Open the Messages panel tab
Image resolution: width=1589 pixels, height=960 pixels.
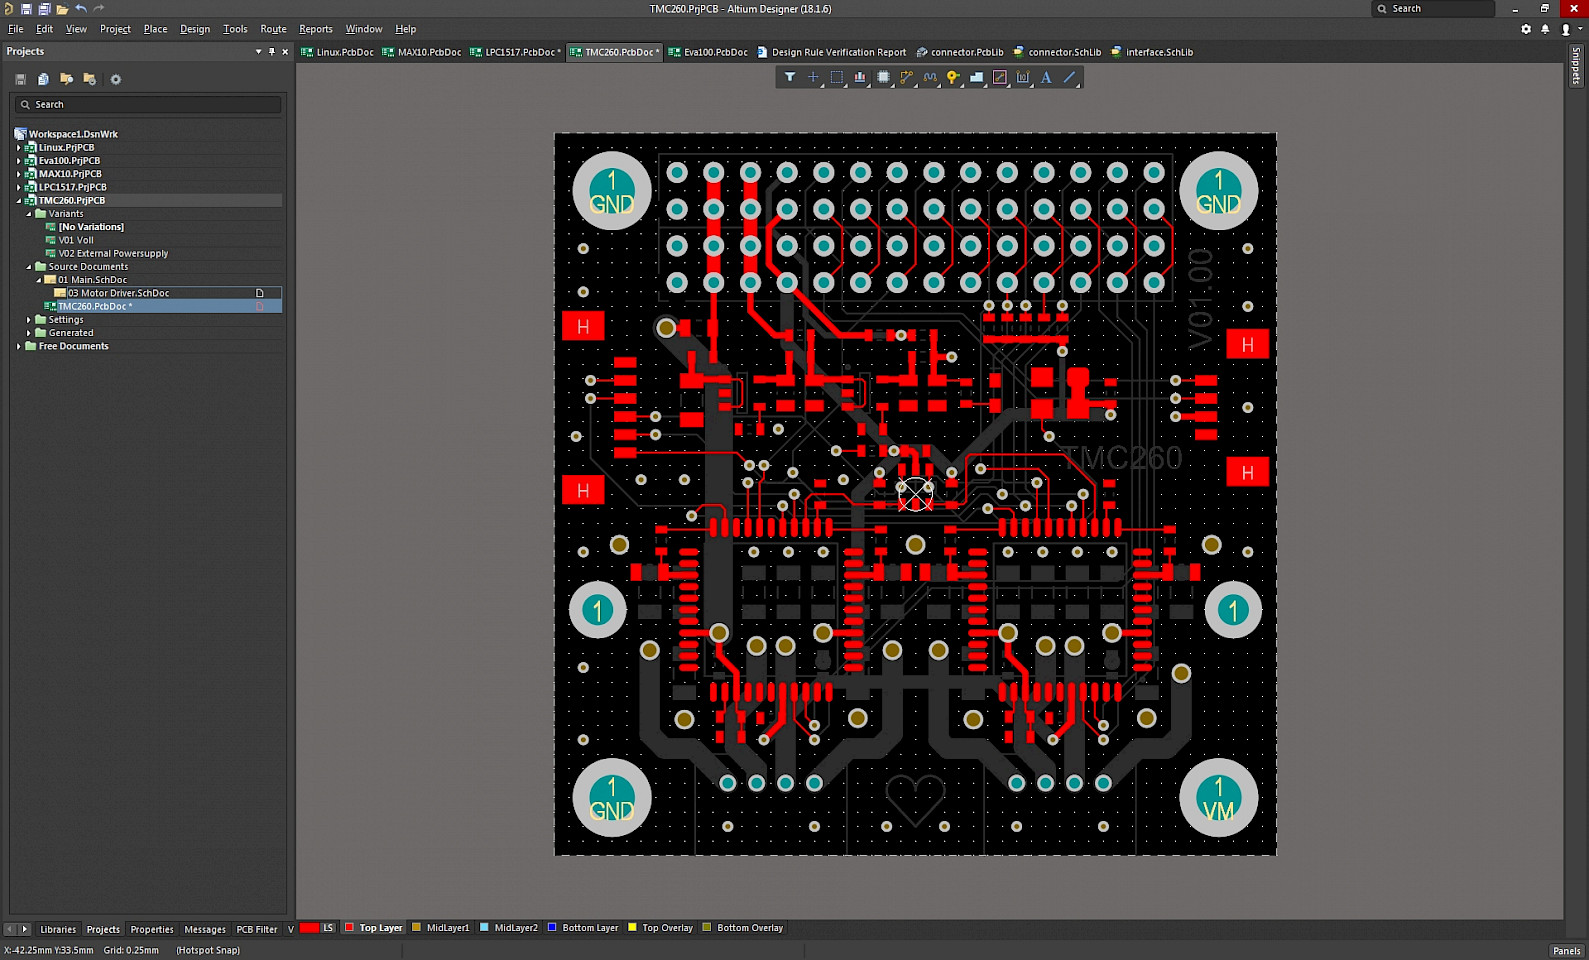tap(205, 929)
